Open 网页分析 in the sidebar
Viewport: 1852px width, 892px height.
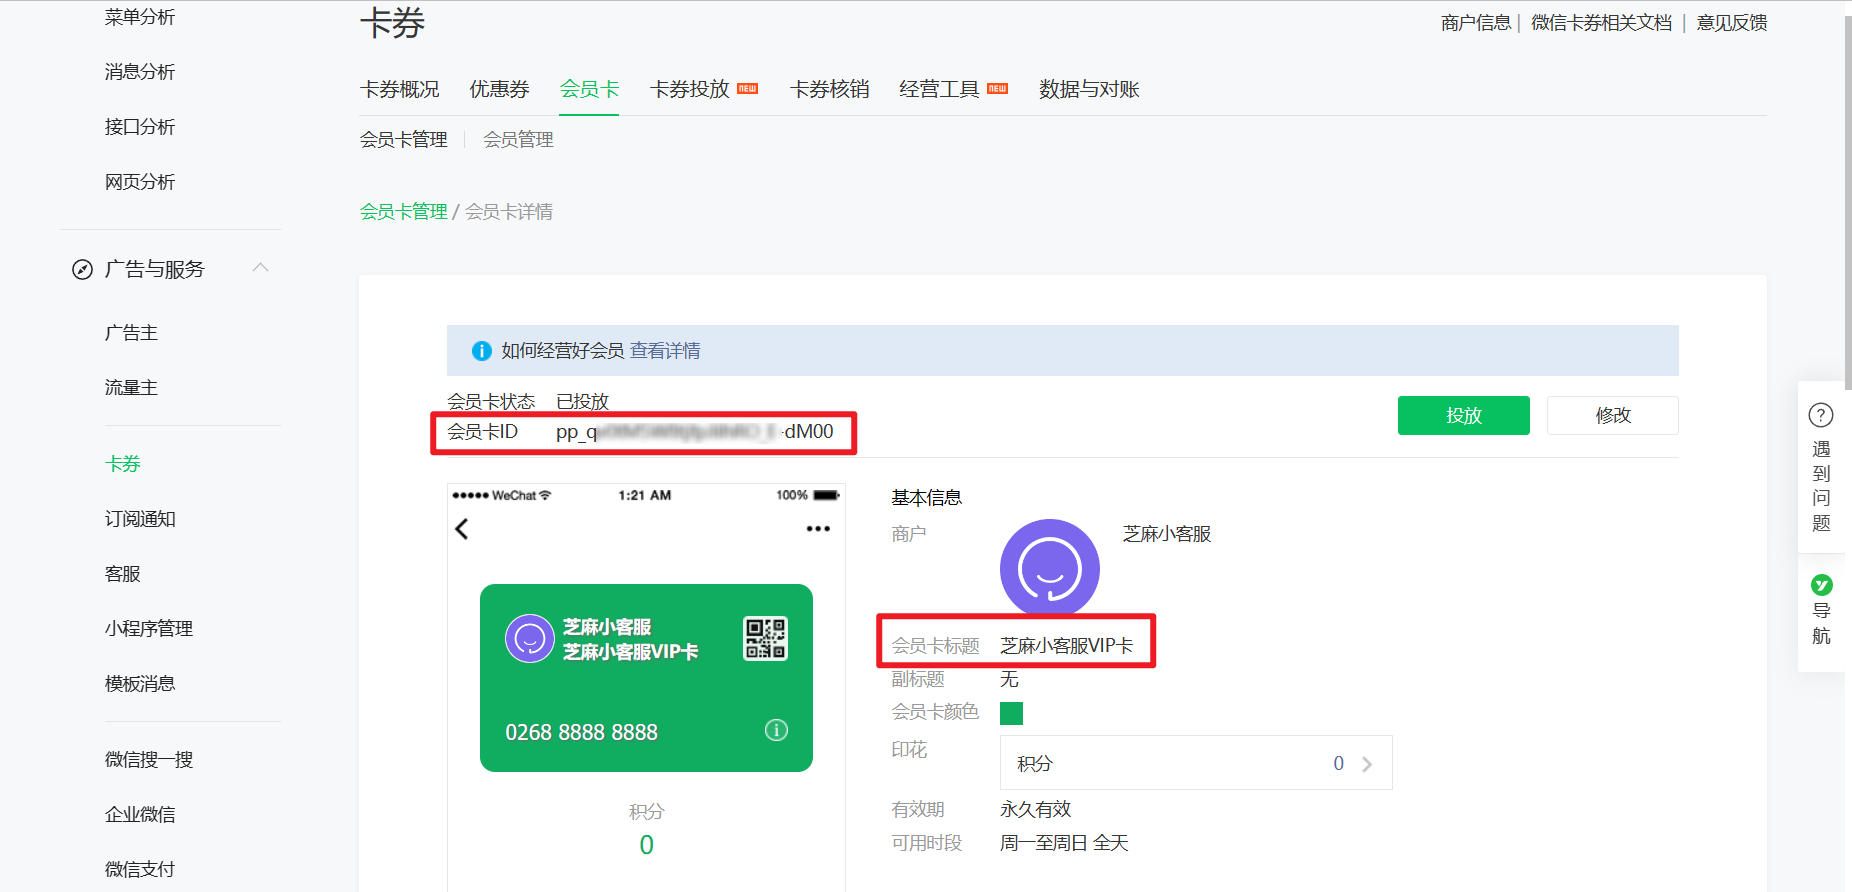click(x=140, y=182)
